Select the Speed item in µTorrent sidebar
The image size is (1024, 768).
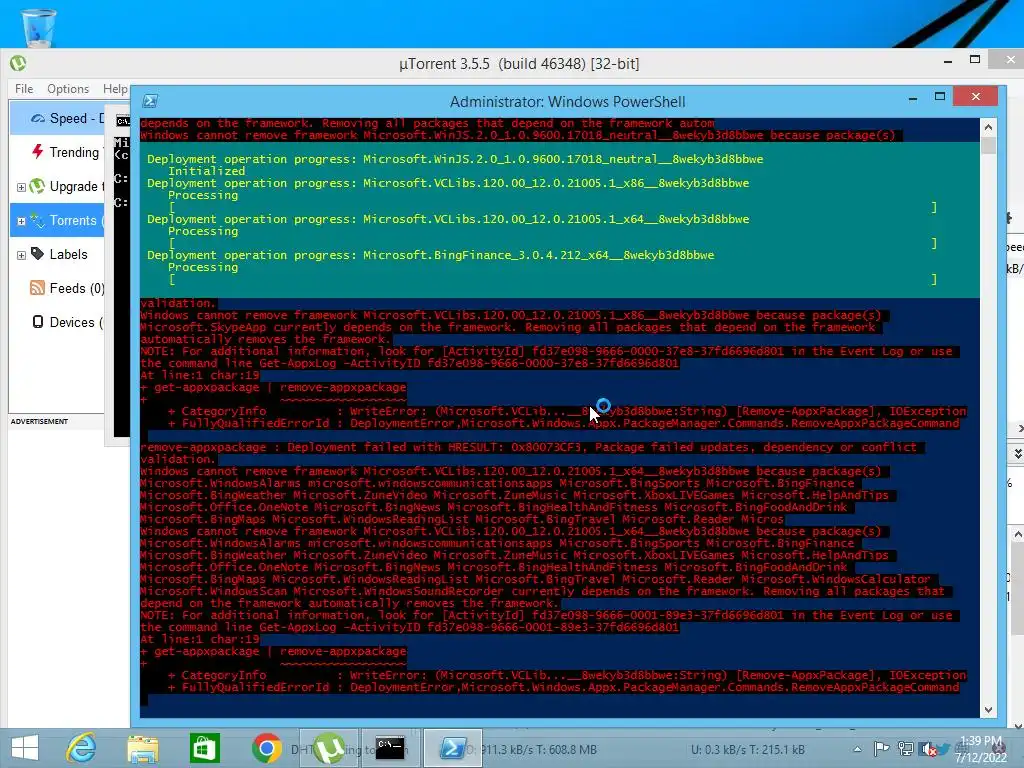point(57,118)
